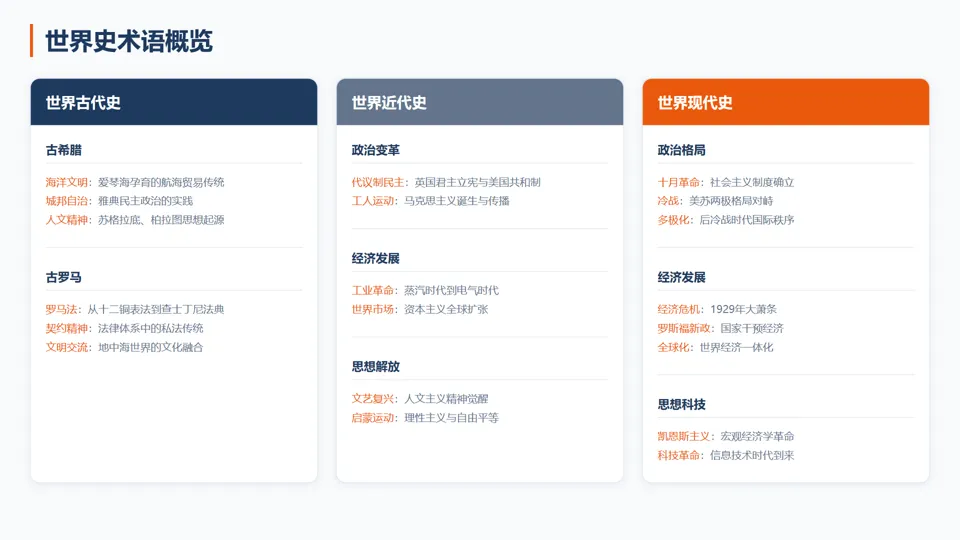Click the description 地中海世界的文化融合
This screenshot has height=540, width=960.
pyautogui.click(x=151, y=347)
